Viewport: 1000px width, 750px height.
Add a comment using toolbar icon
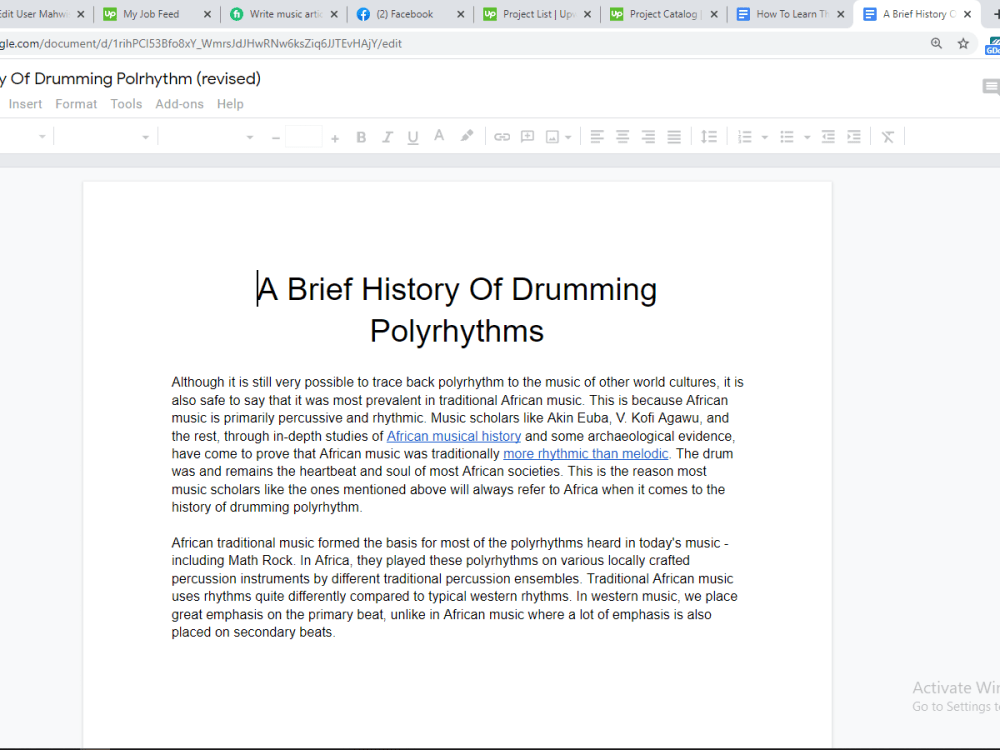point(527,136)
